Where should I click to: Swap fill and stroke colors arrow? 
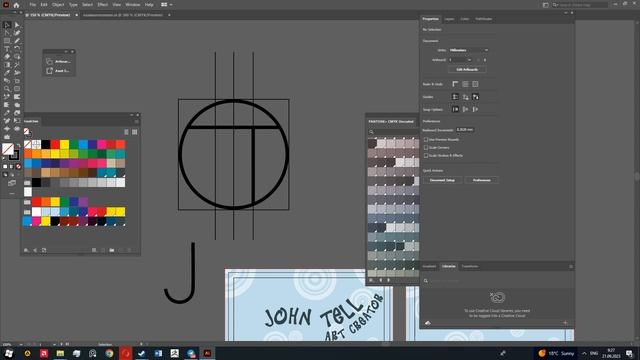coord(18,145)
